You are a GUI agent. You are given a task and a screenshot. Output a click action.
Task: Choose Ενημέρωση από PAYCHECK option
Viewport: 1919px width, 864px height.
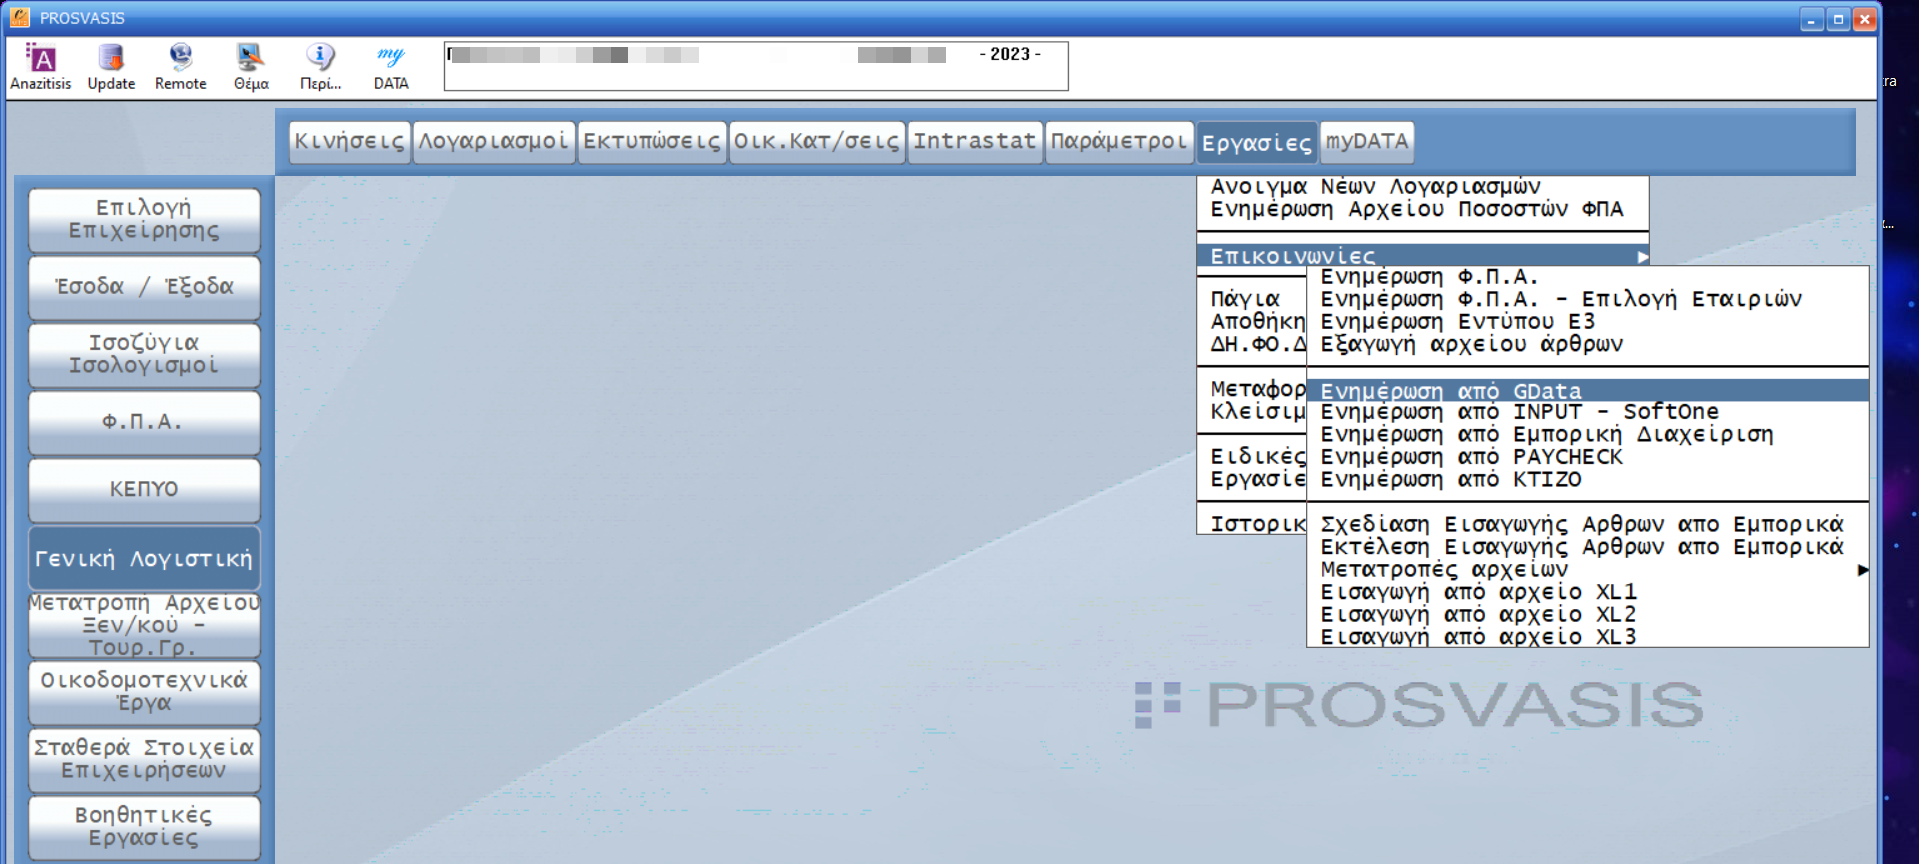1471,457
